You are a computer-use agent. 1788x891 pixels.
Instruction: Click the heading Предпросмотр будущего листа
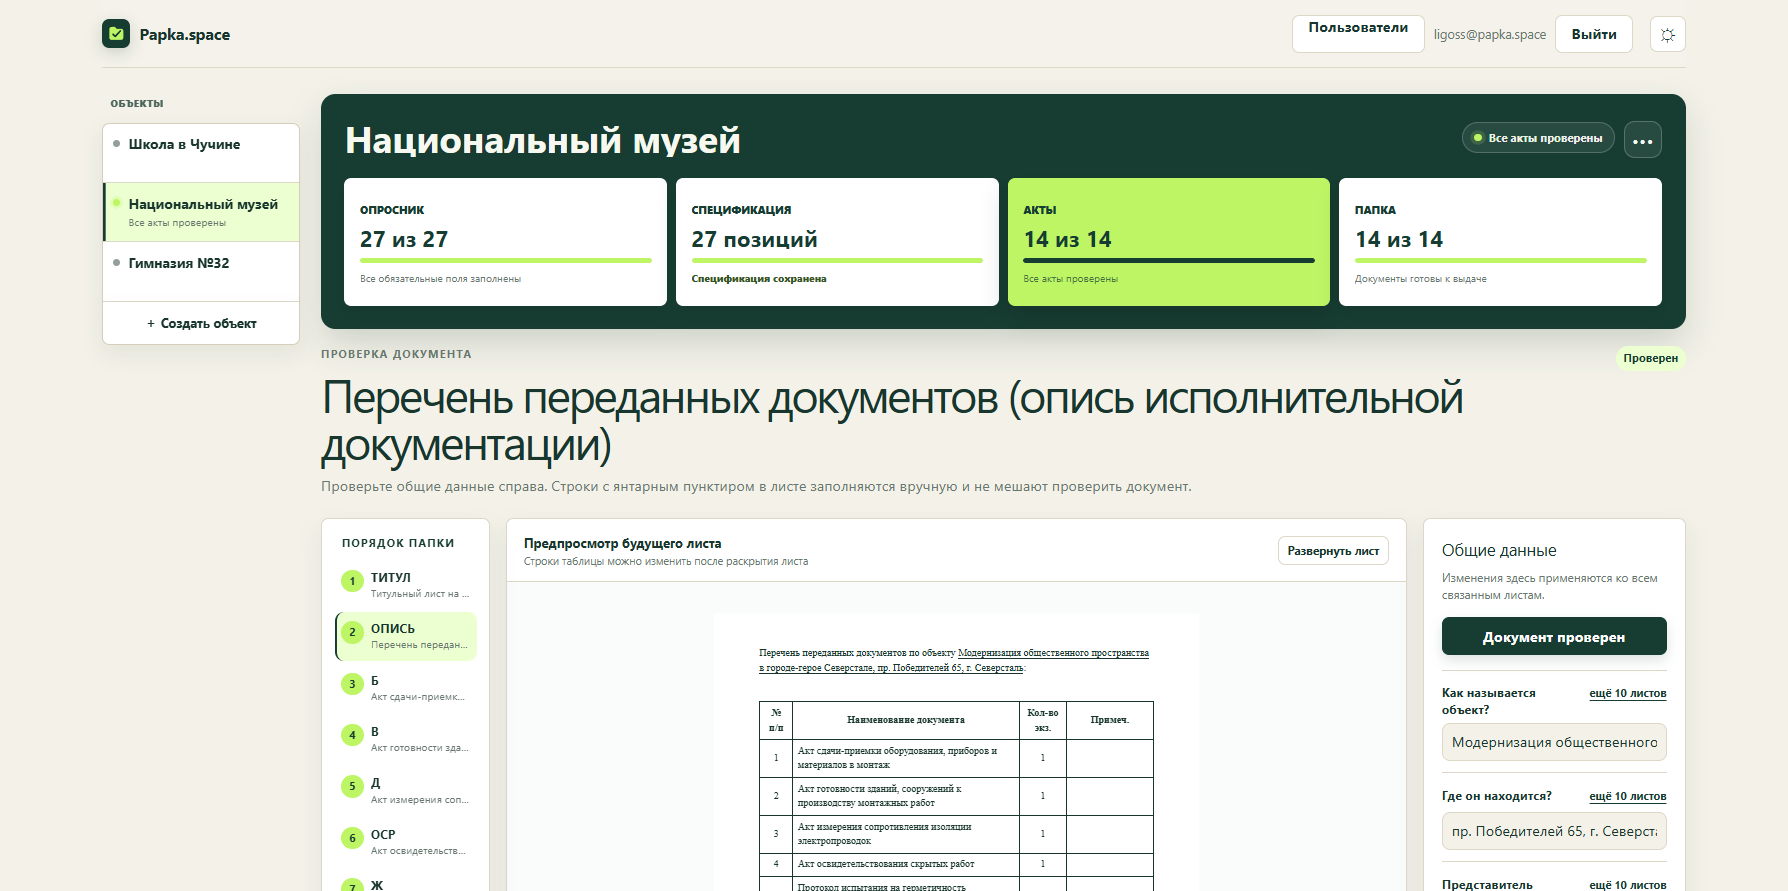click(622, 544)
